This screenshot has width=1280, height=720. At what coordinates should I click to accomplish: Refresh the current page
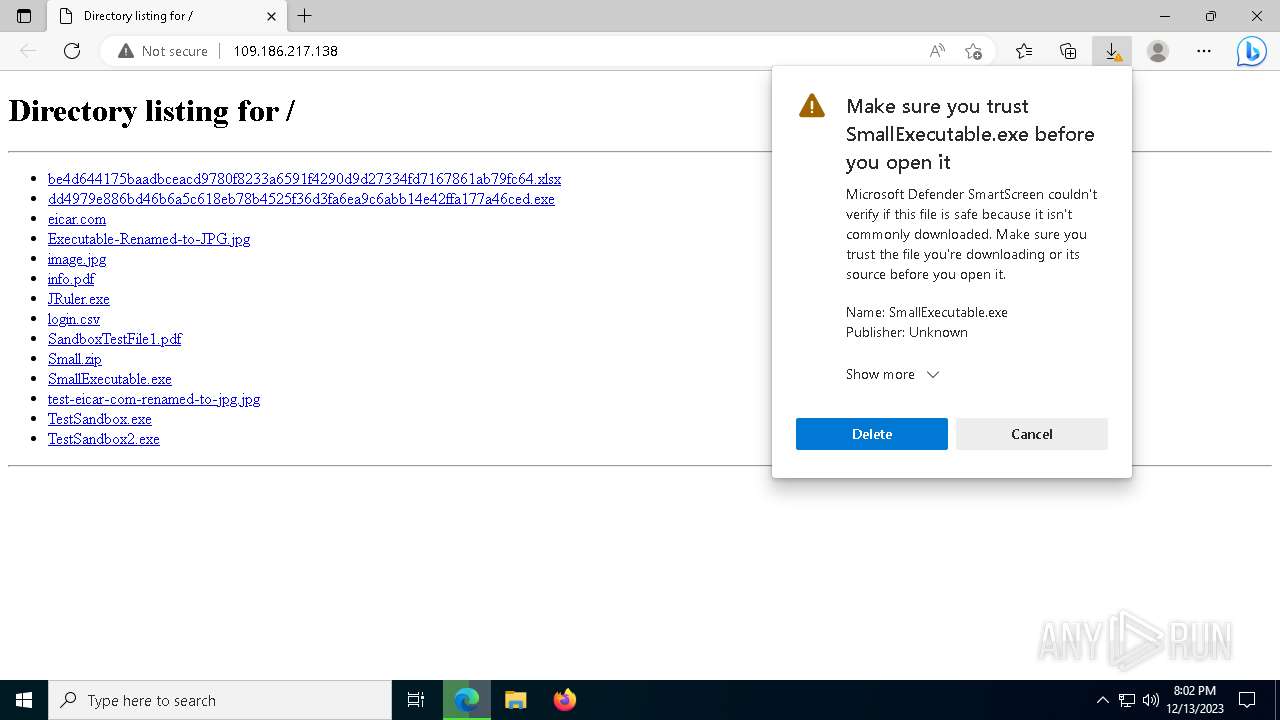coord(72,51)
